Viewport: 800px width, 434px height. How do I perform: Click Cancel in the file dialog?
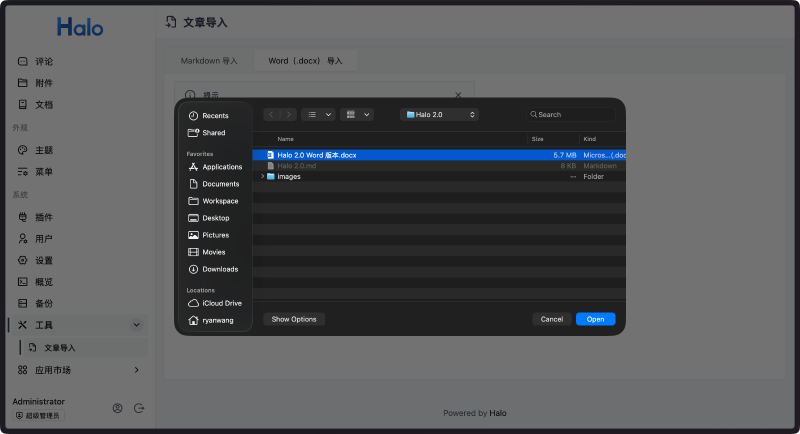point(551,319)
